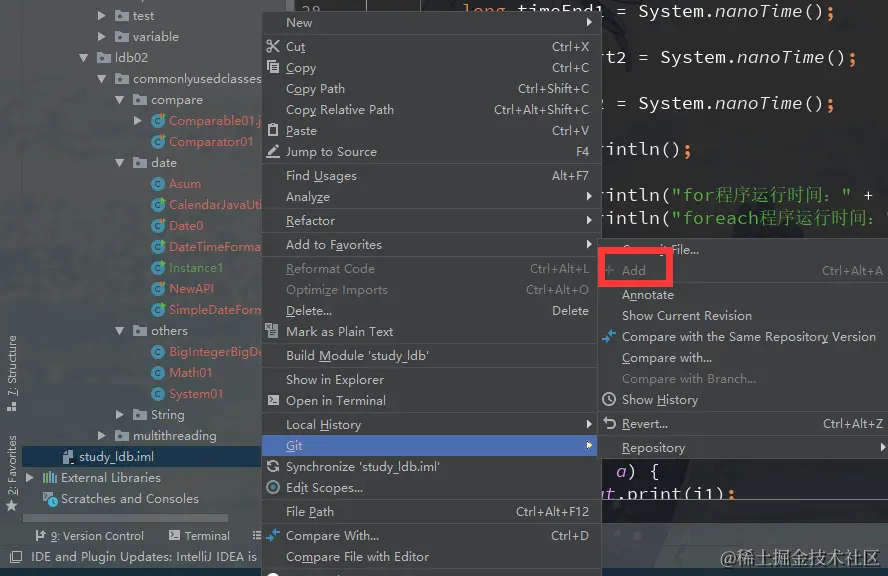Select Build Module 'study_ldb'
The width and height of the screenshot is (888, 576).
click(430, 355)
